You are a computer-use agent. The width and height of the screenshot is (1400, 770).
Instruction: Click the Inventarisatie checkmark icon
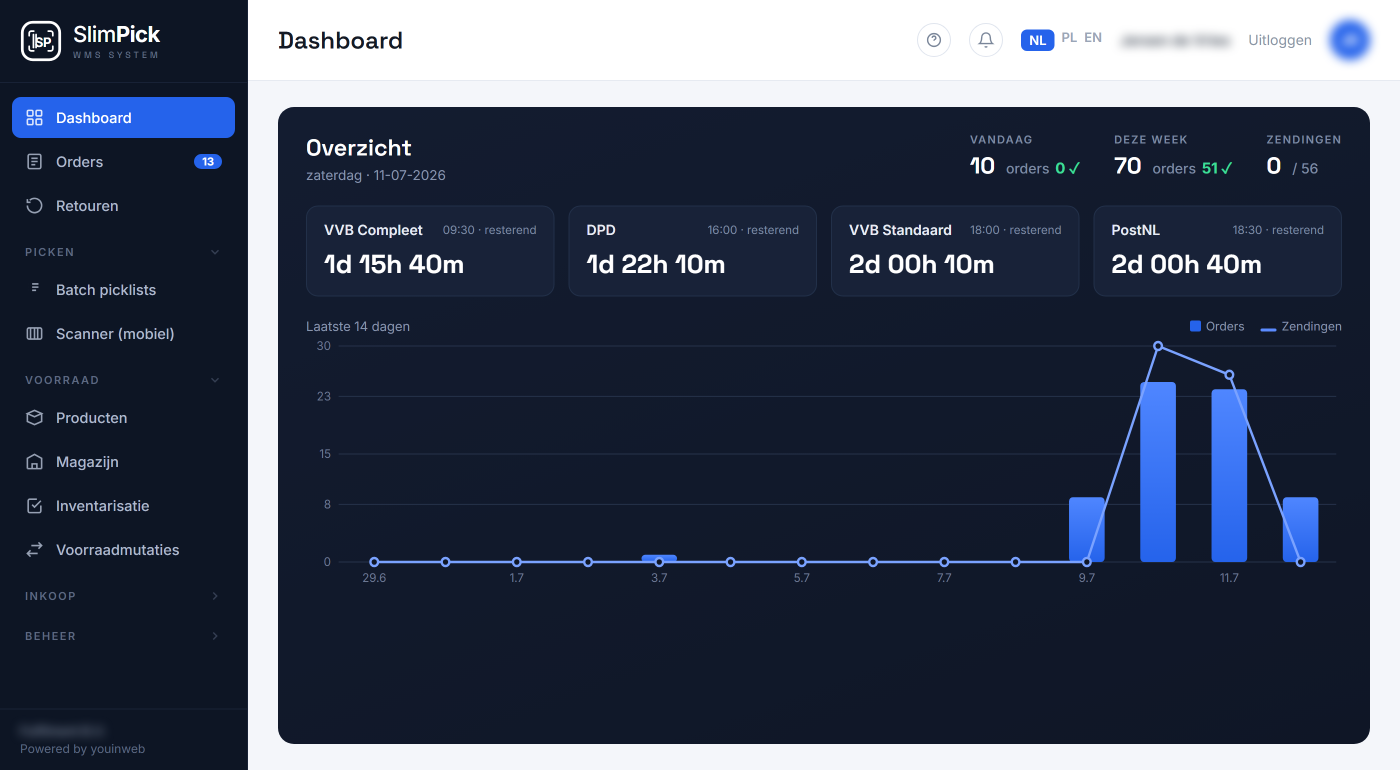(35, 506)
